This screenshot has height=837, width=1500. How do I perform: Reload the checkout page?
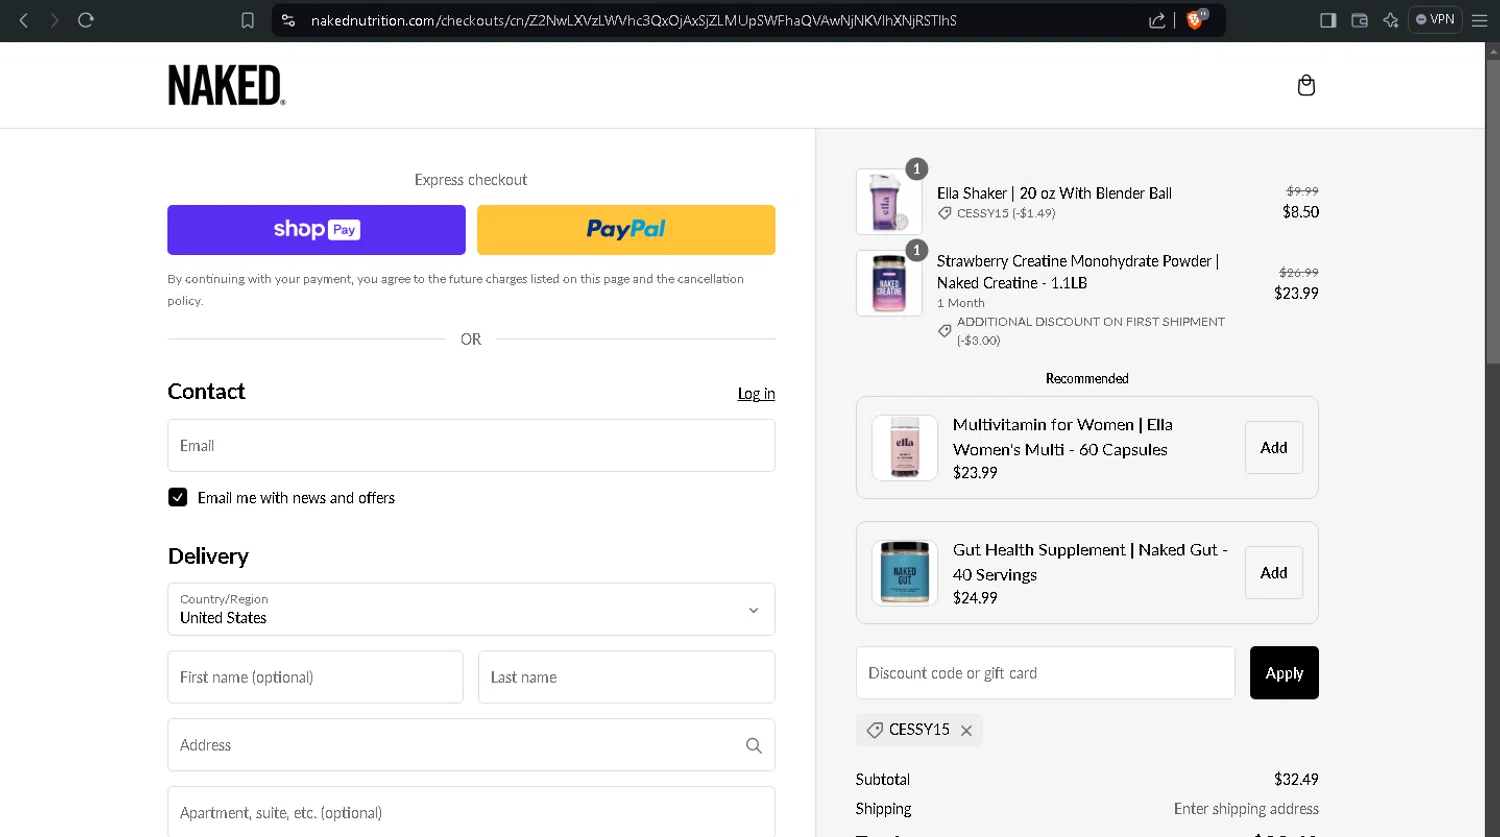(x=86, y=20)
